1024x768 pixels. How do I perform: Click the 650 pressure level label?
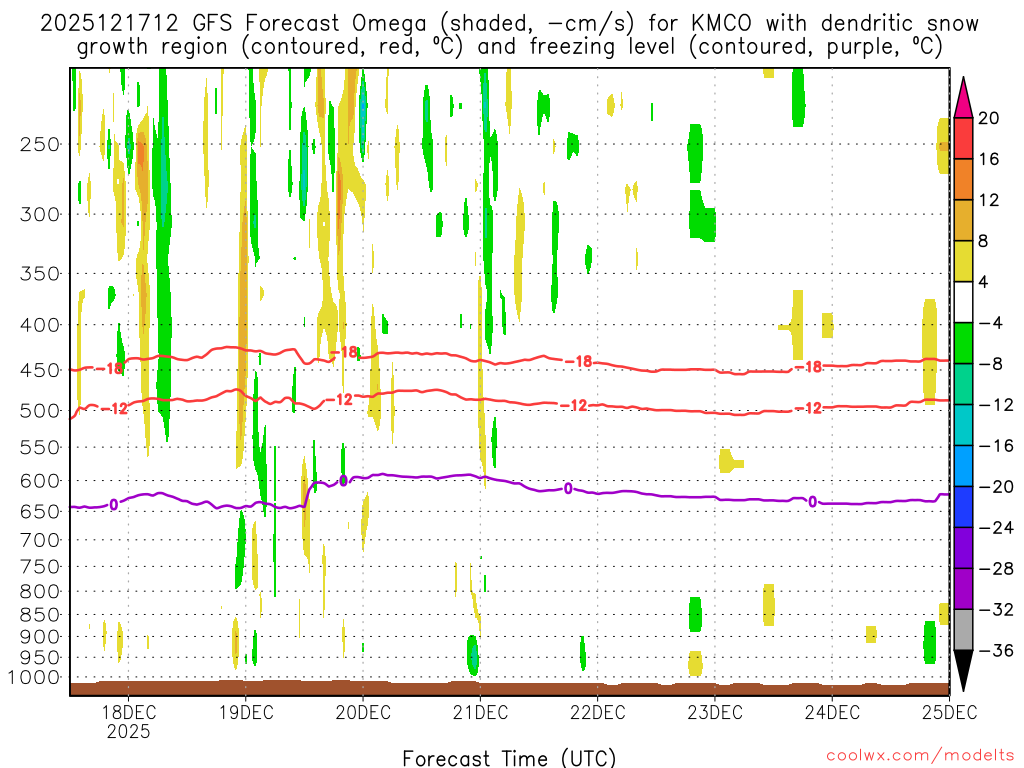[x=40, y=511]
